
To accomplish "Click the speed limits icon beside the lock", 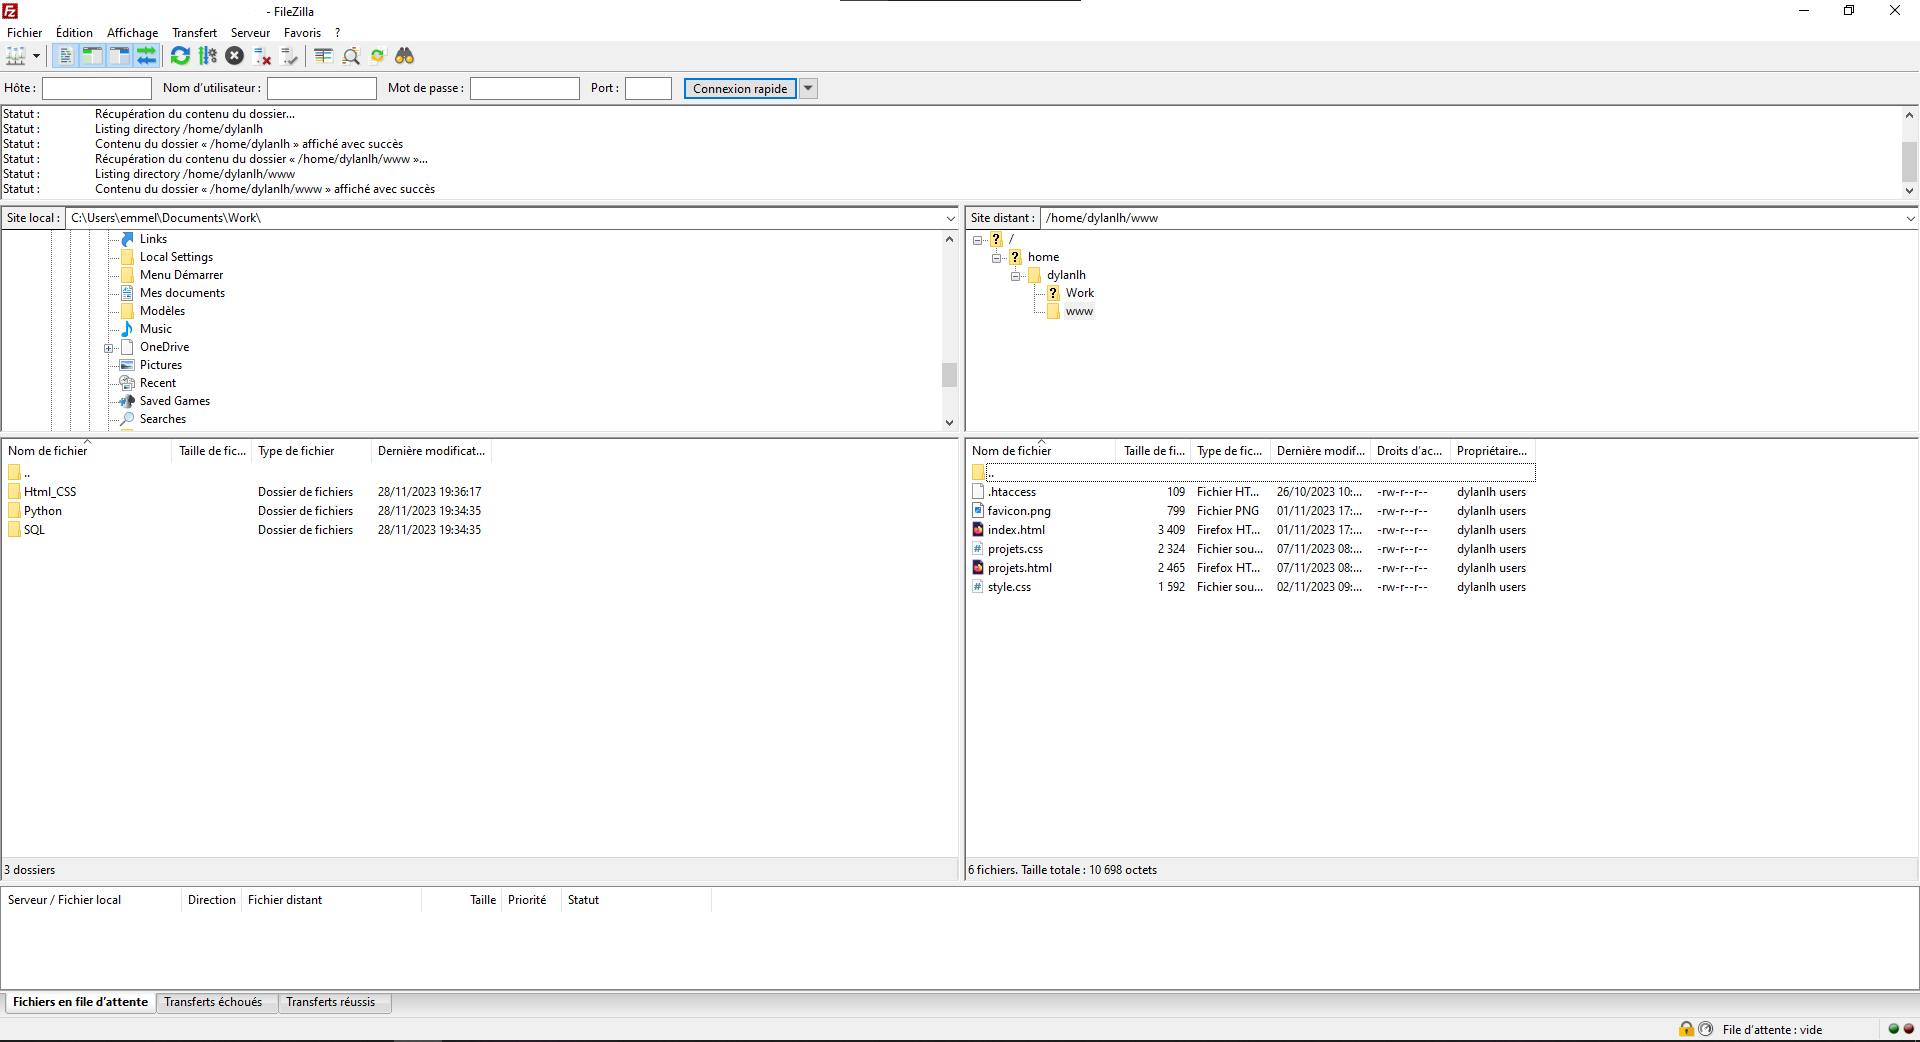I will pyautogui.click(x=1706, y=1029).
